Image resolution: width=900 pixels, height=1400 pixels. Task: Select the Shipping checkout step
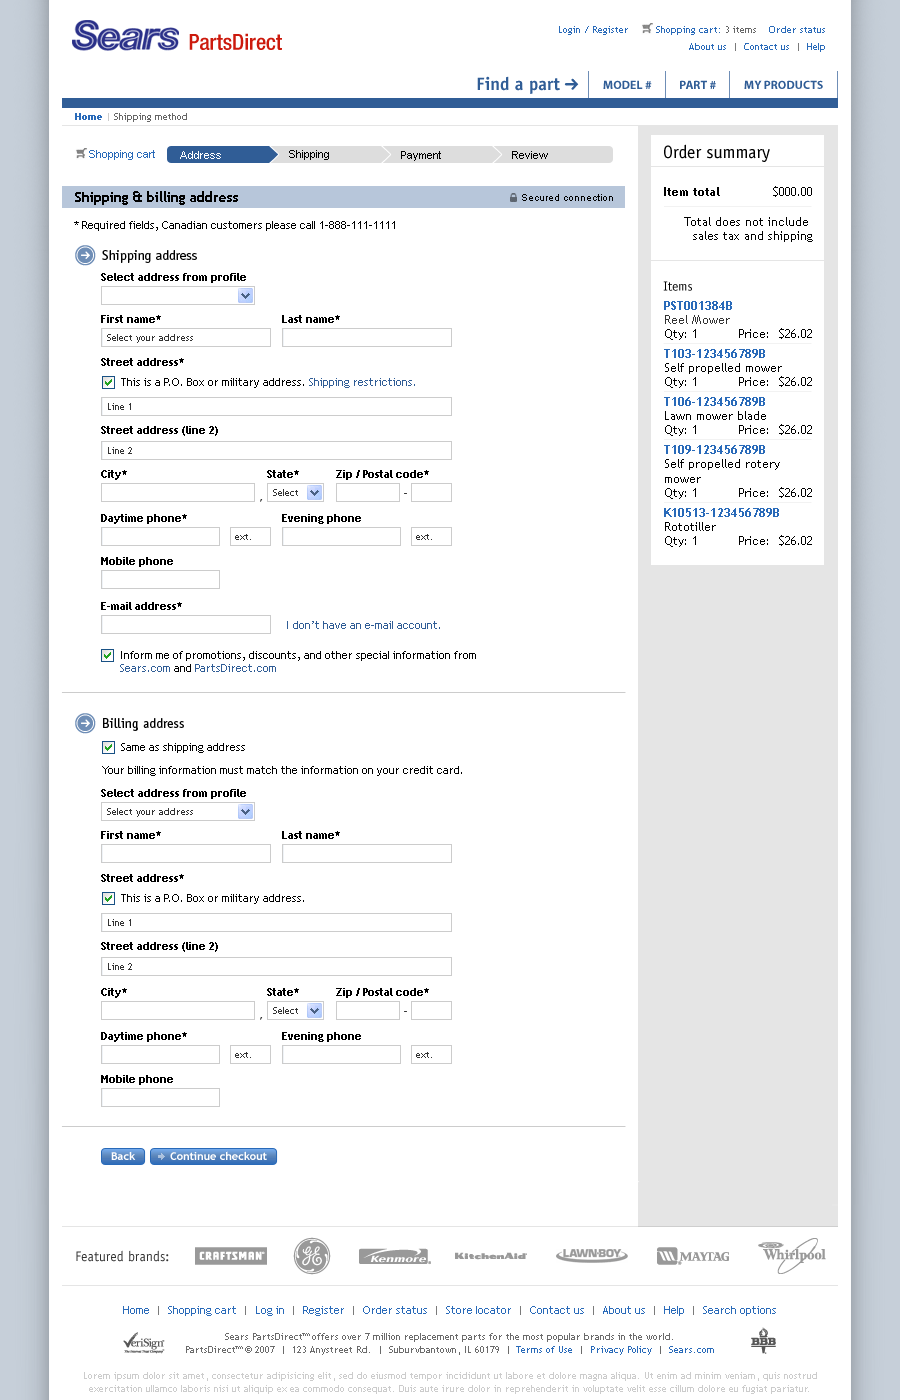(329, 155)
